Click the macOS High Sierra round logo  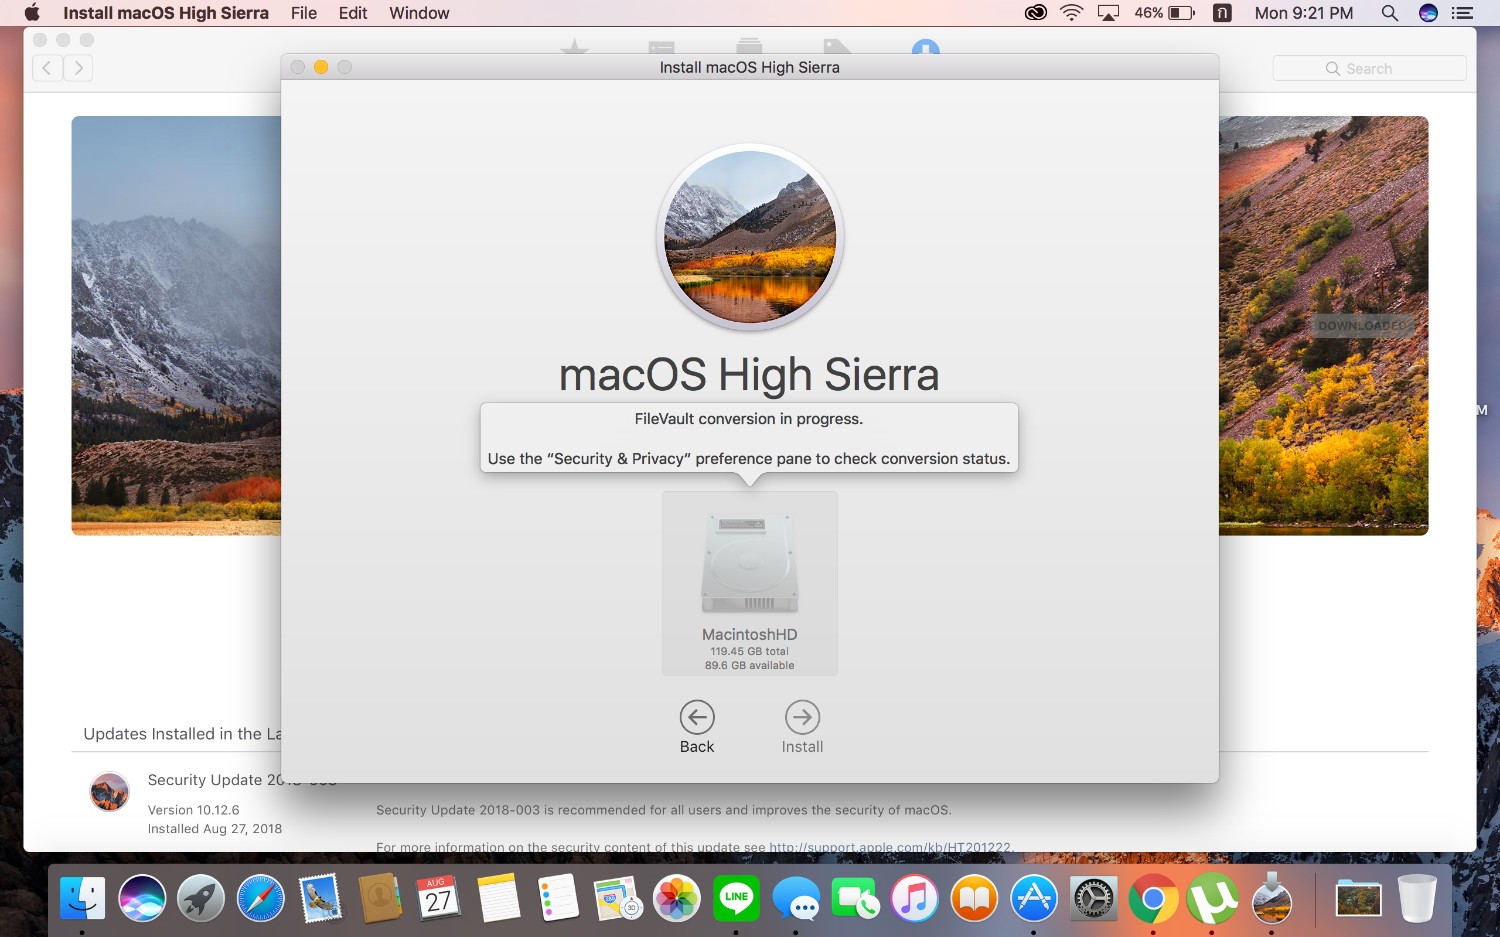750,238
